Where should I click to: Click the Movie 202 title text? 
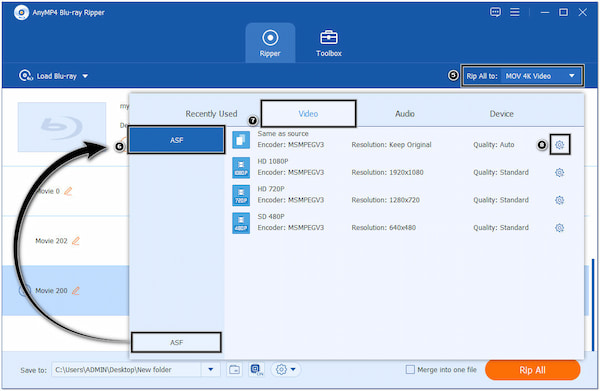point(51,241)
